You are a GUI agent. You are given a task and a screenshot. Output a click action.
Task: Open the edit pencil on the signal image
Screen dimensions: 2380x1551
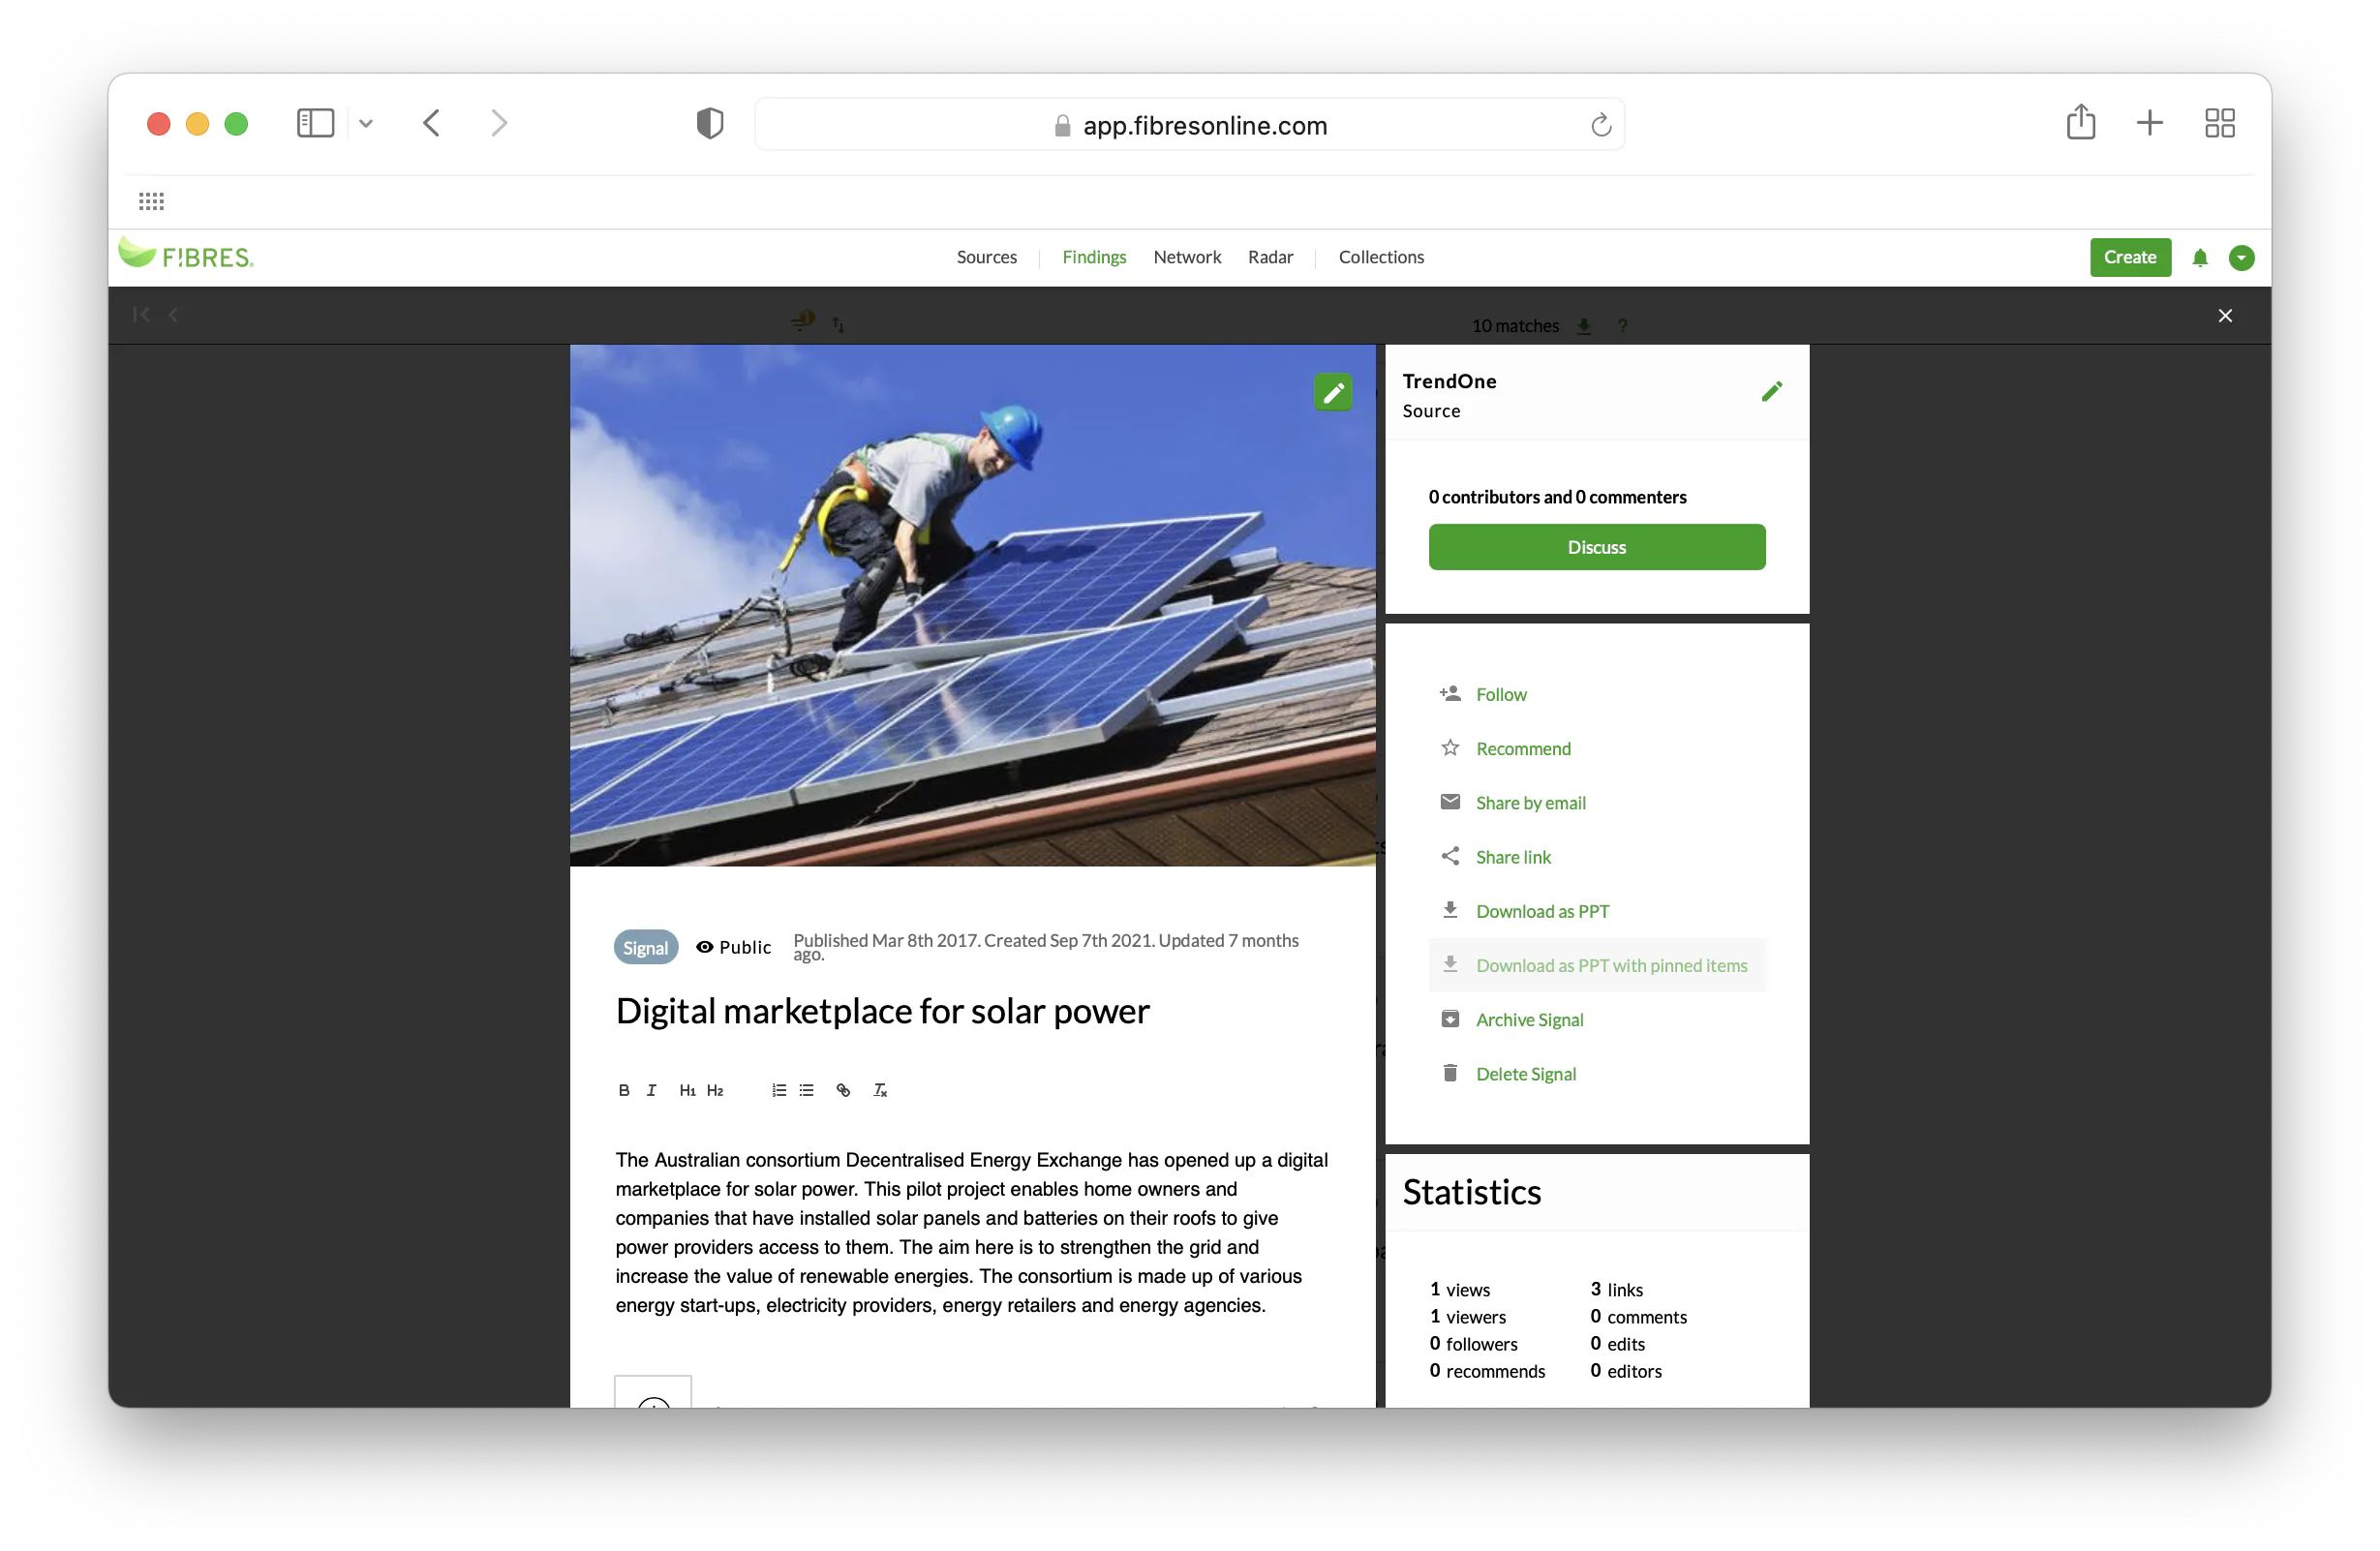(1333, 392)
